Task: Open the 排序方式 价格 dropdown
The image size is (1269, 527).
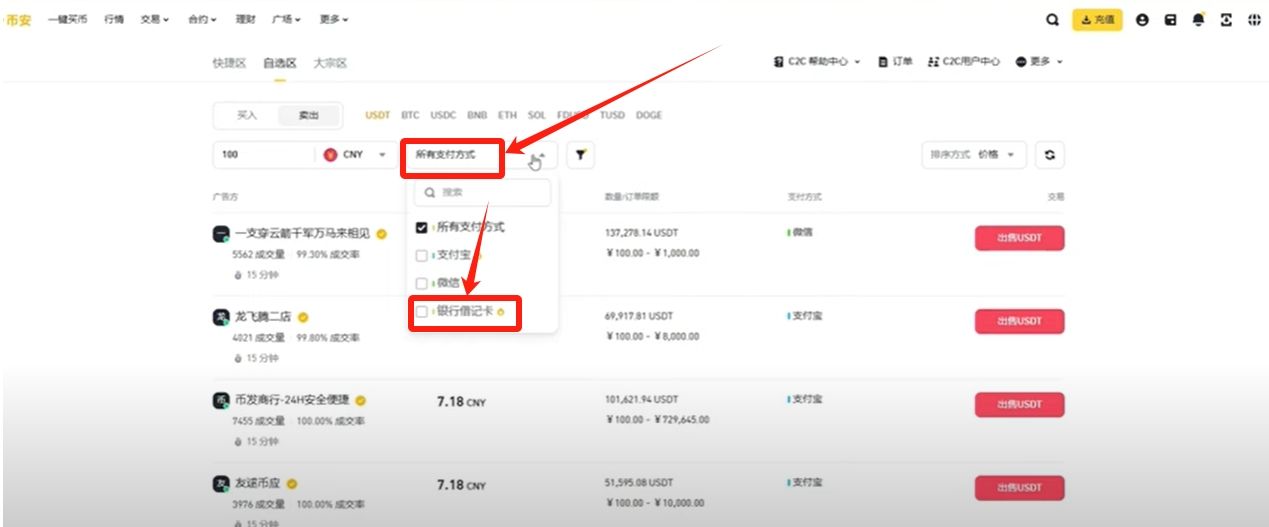Action: click(x=973, y=155)
